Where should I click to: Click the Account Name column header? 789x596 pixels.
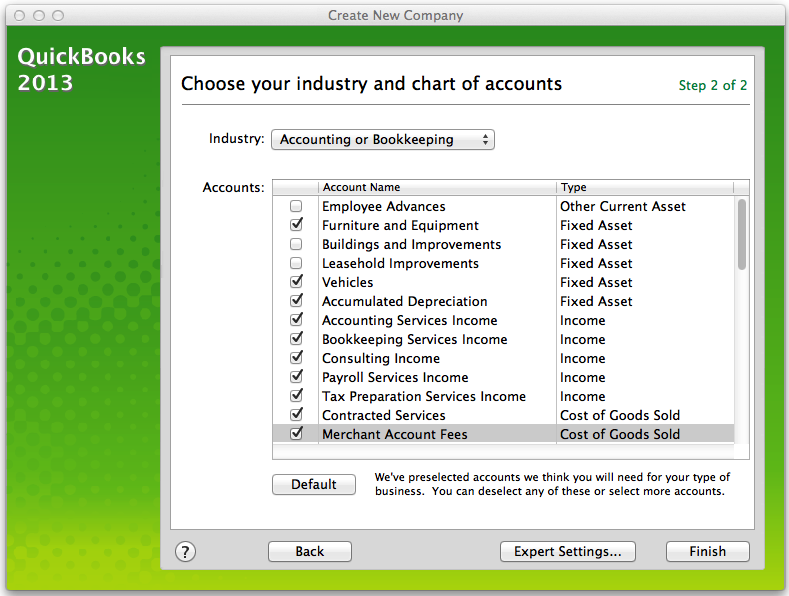click(437, 187)
